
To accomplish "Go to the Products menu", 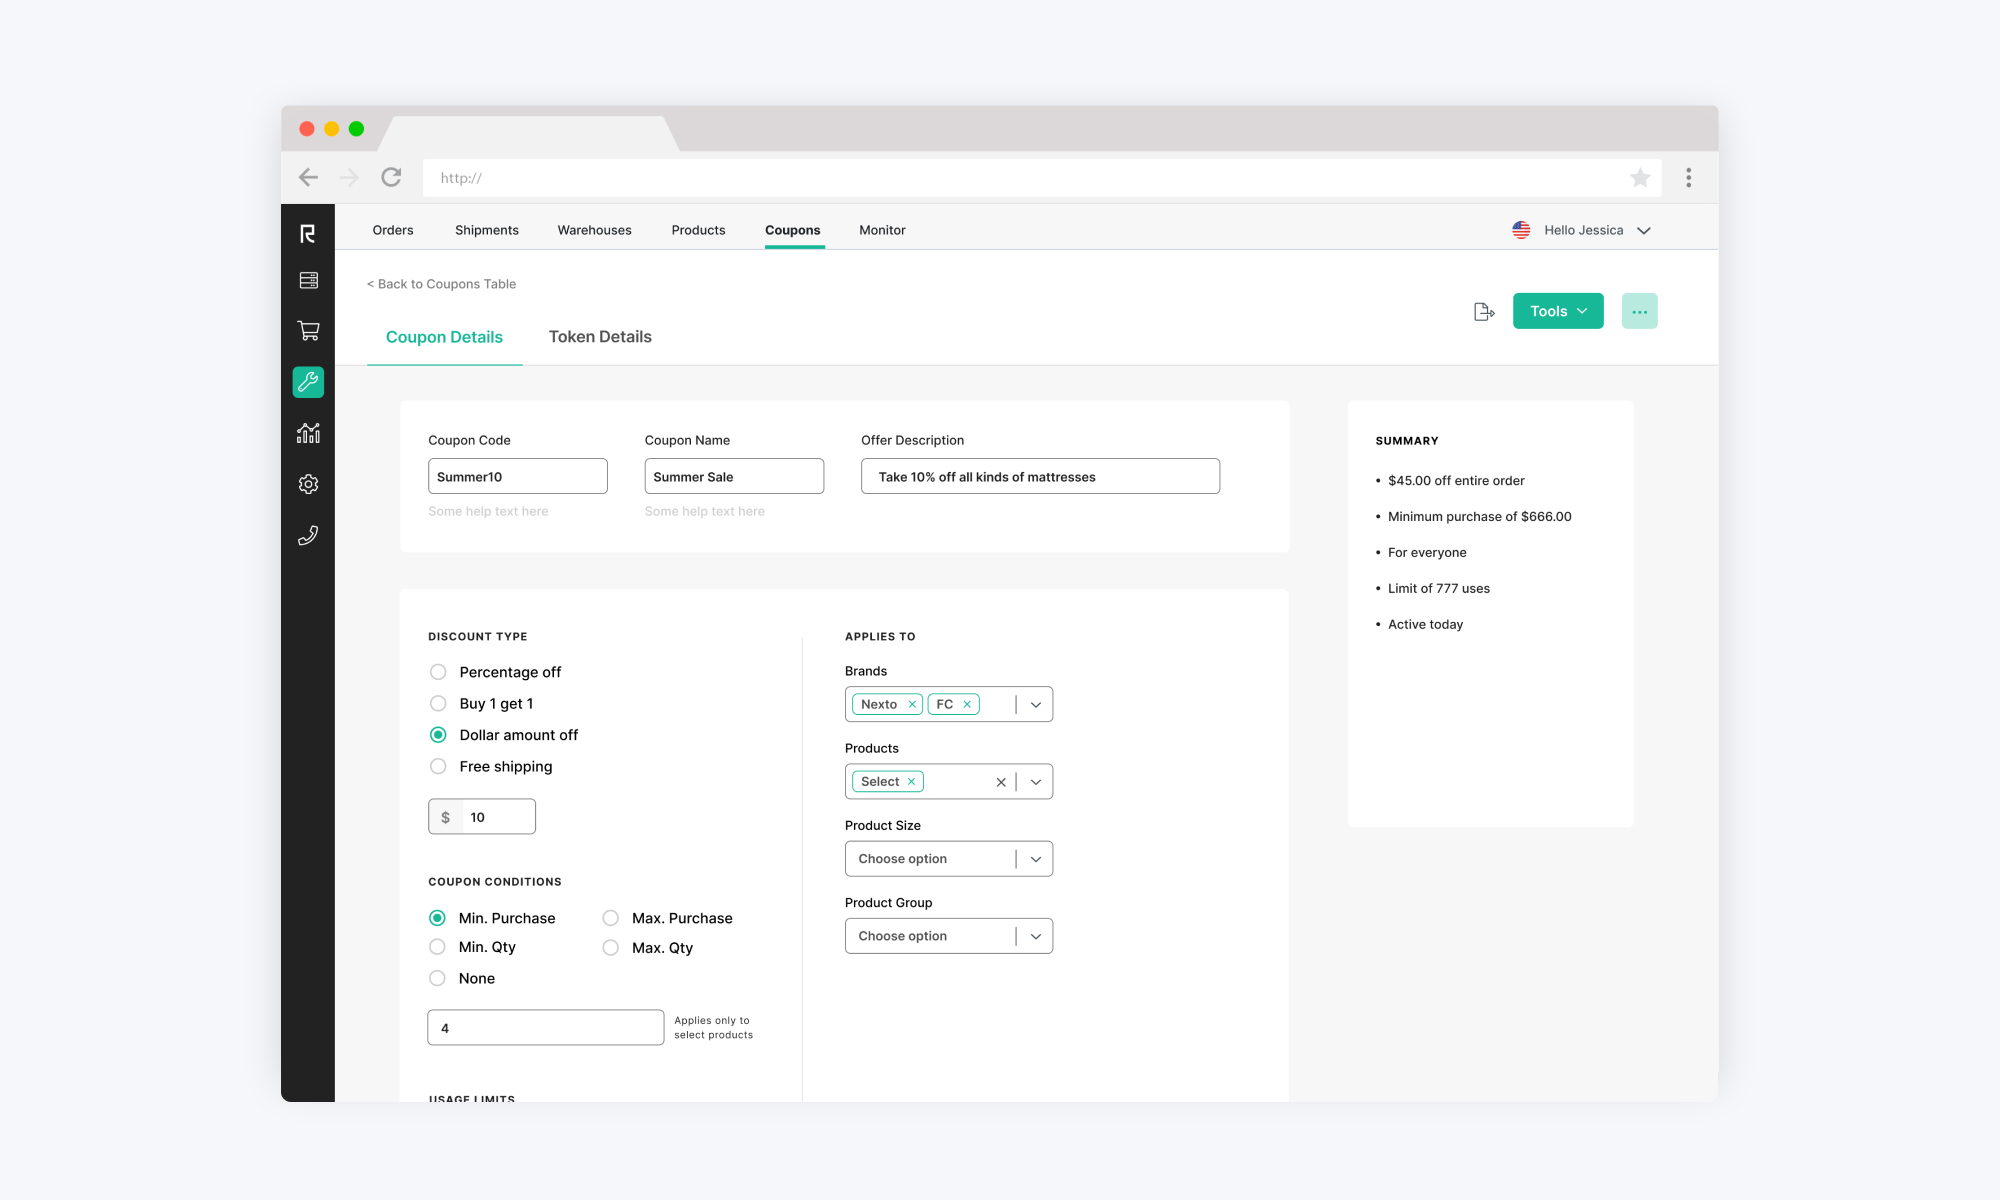I will click(698, 230).
